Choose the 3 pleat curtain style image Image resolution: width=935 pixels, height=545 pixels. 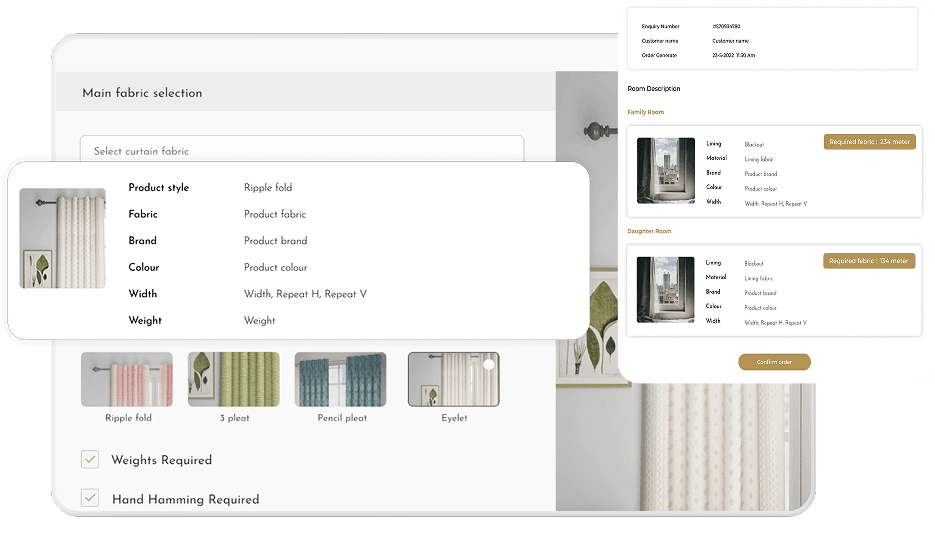tap(234, 379)
